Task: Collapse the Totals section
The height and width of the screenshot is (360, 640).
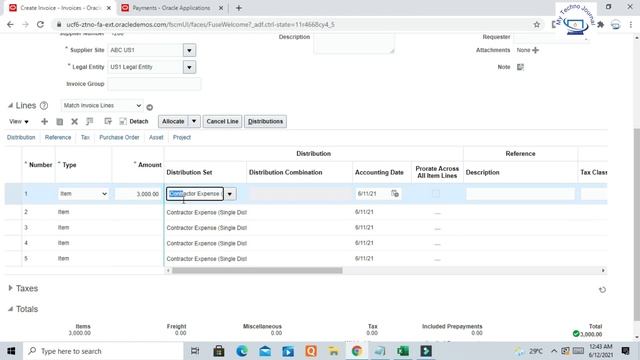Action: 10,309
